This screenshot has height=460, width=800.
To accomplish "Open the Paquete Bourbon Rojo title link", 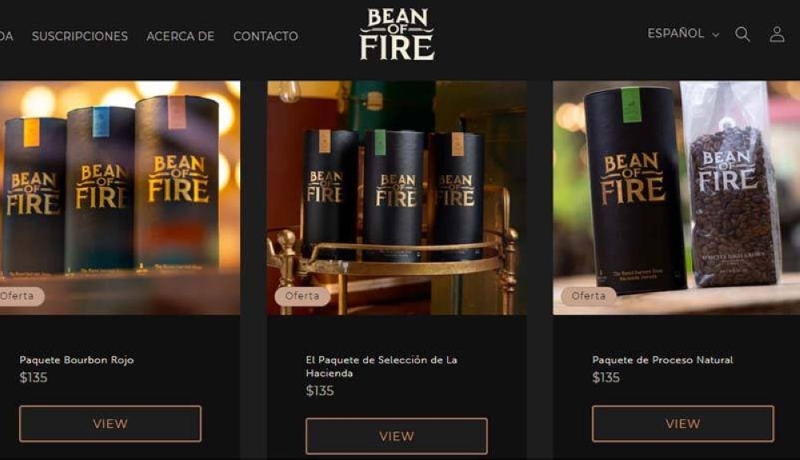I will (x=77, y=360).
